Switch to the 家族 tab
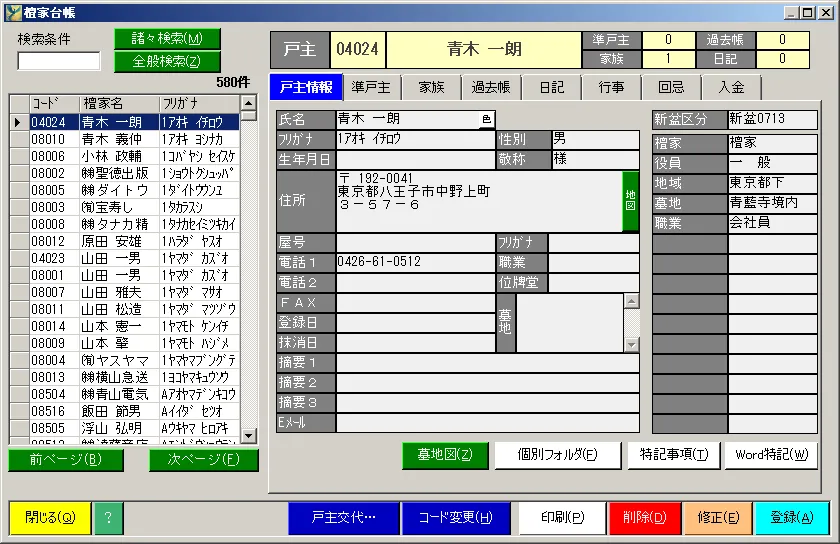840x544 pixels. 431,87
